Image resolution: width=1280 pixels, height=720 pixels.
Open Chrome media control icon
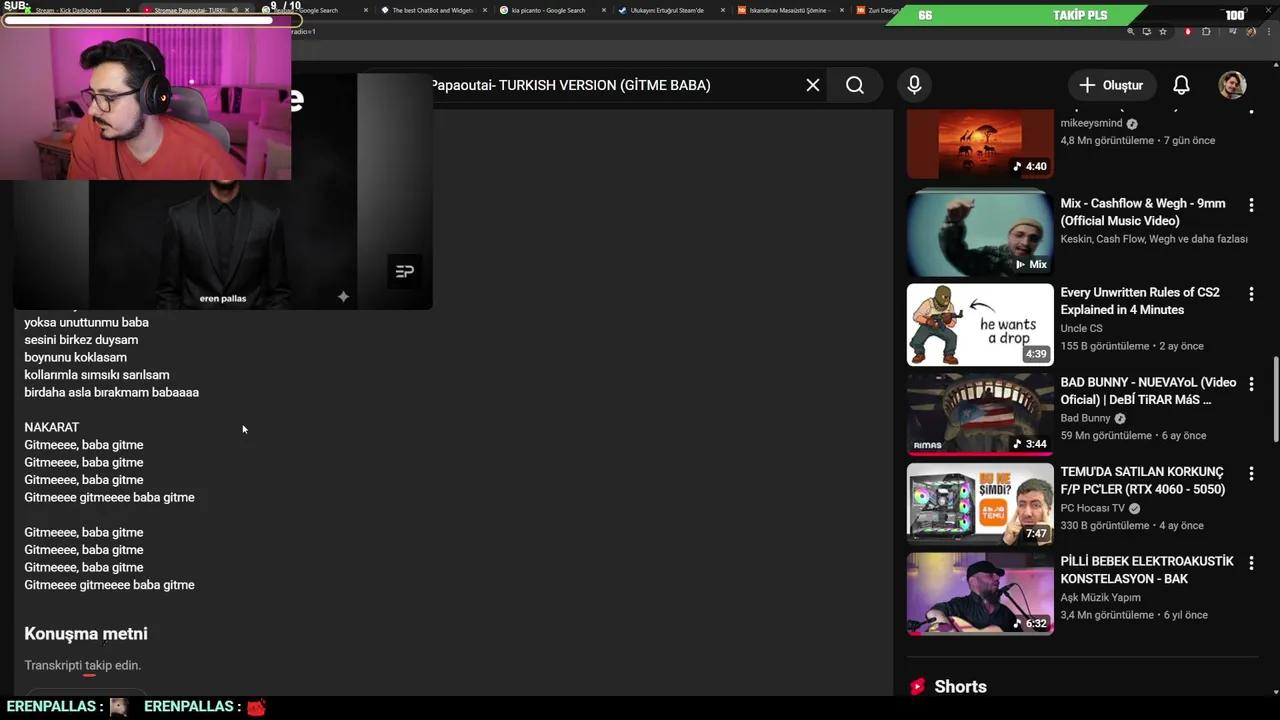click(1233, 31)
